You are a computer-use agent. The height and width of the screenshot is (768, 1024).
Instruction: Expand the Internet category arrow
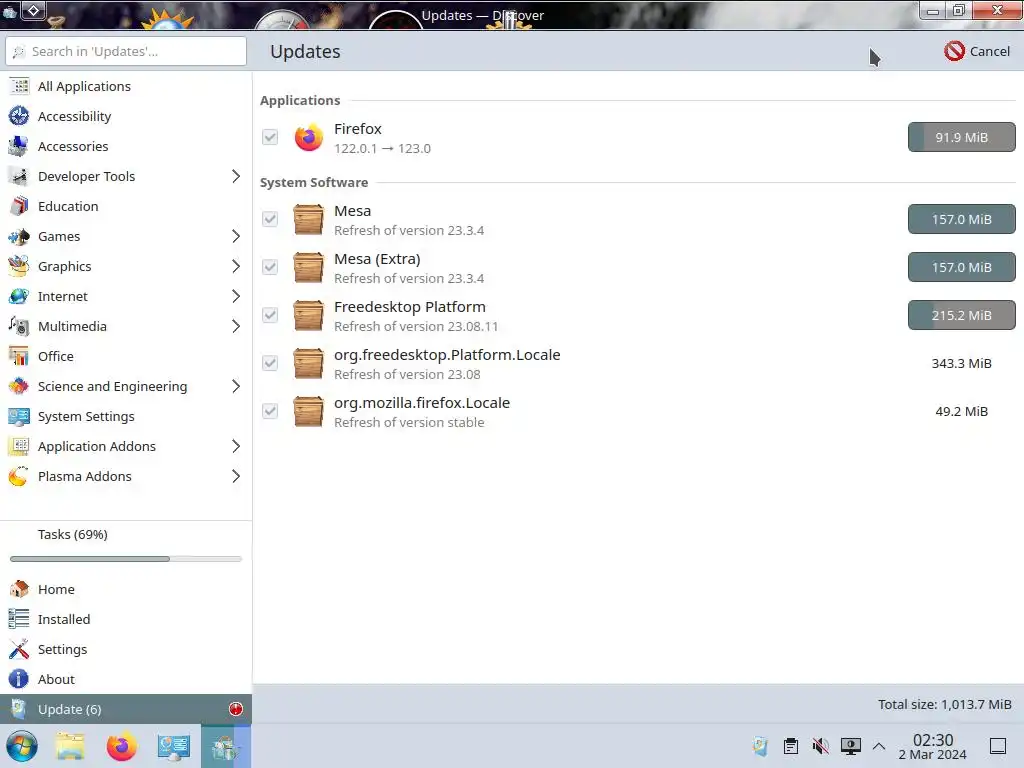pos(236,296)
